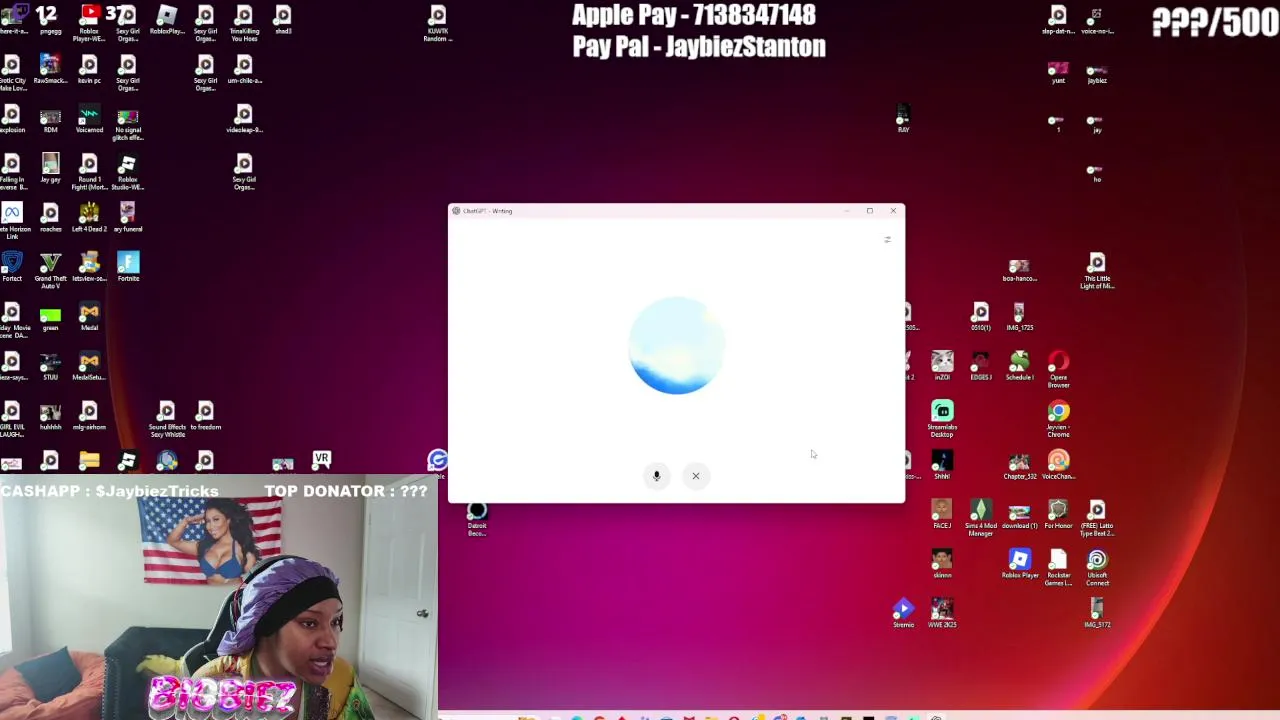The height and width of the screenshot is (720, 1280).
Task: Select the skinnn image file
Action: [x=942, y=563]
